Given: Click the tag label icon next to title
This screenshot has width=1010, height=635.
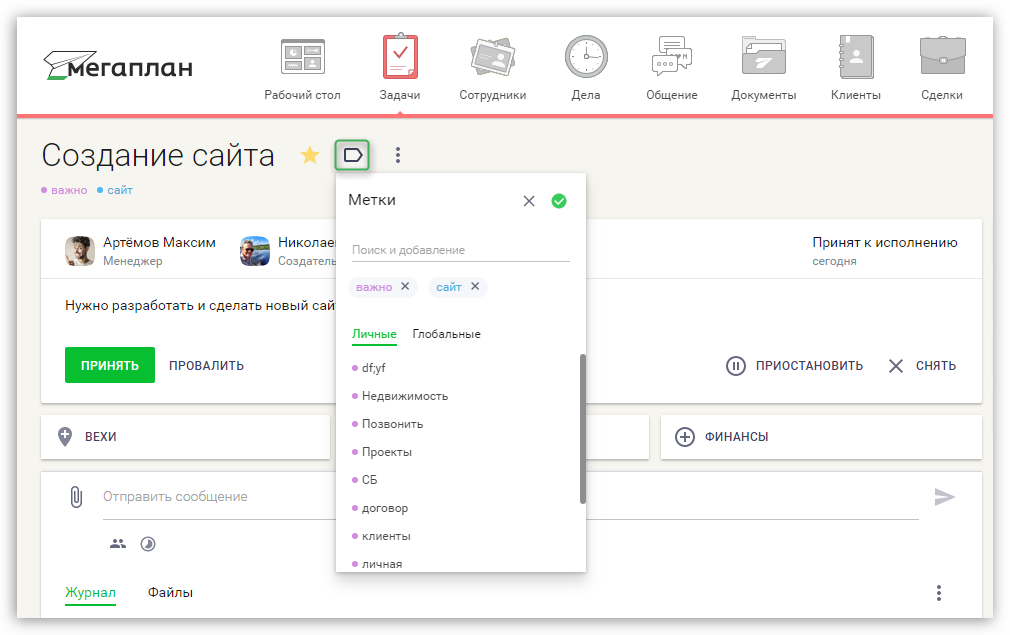Looking at the screenshot, I should point(352,155).
